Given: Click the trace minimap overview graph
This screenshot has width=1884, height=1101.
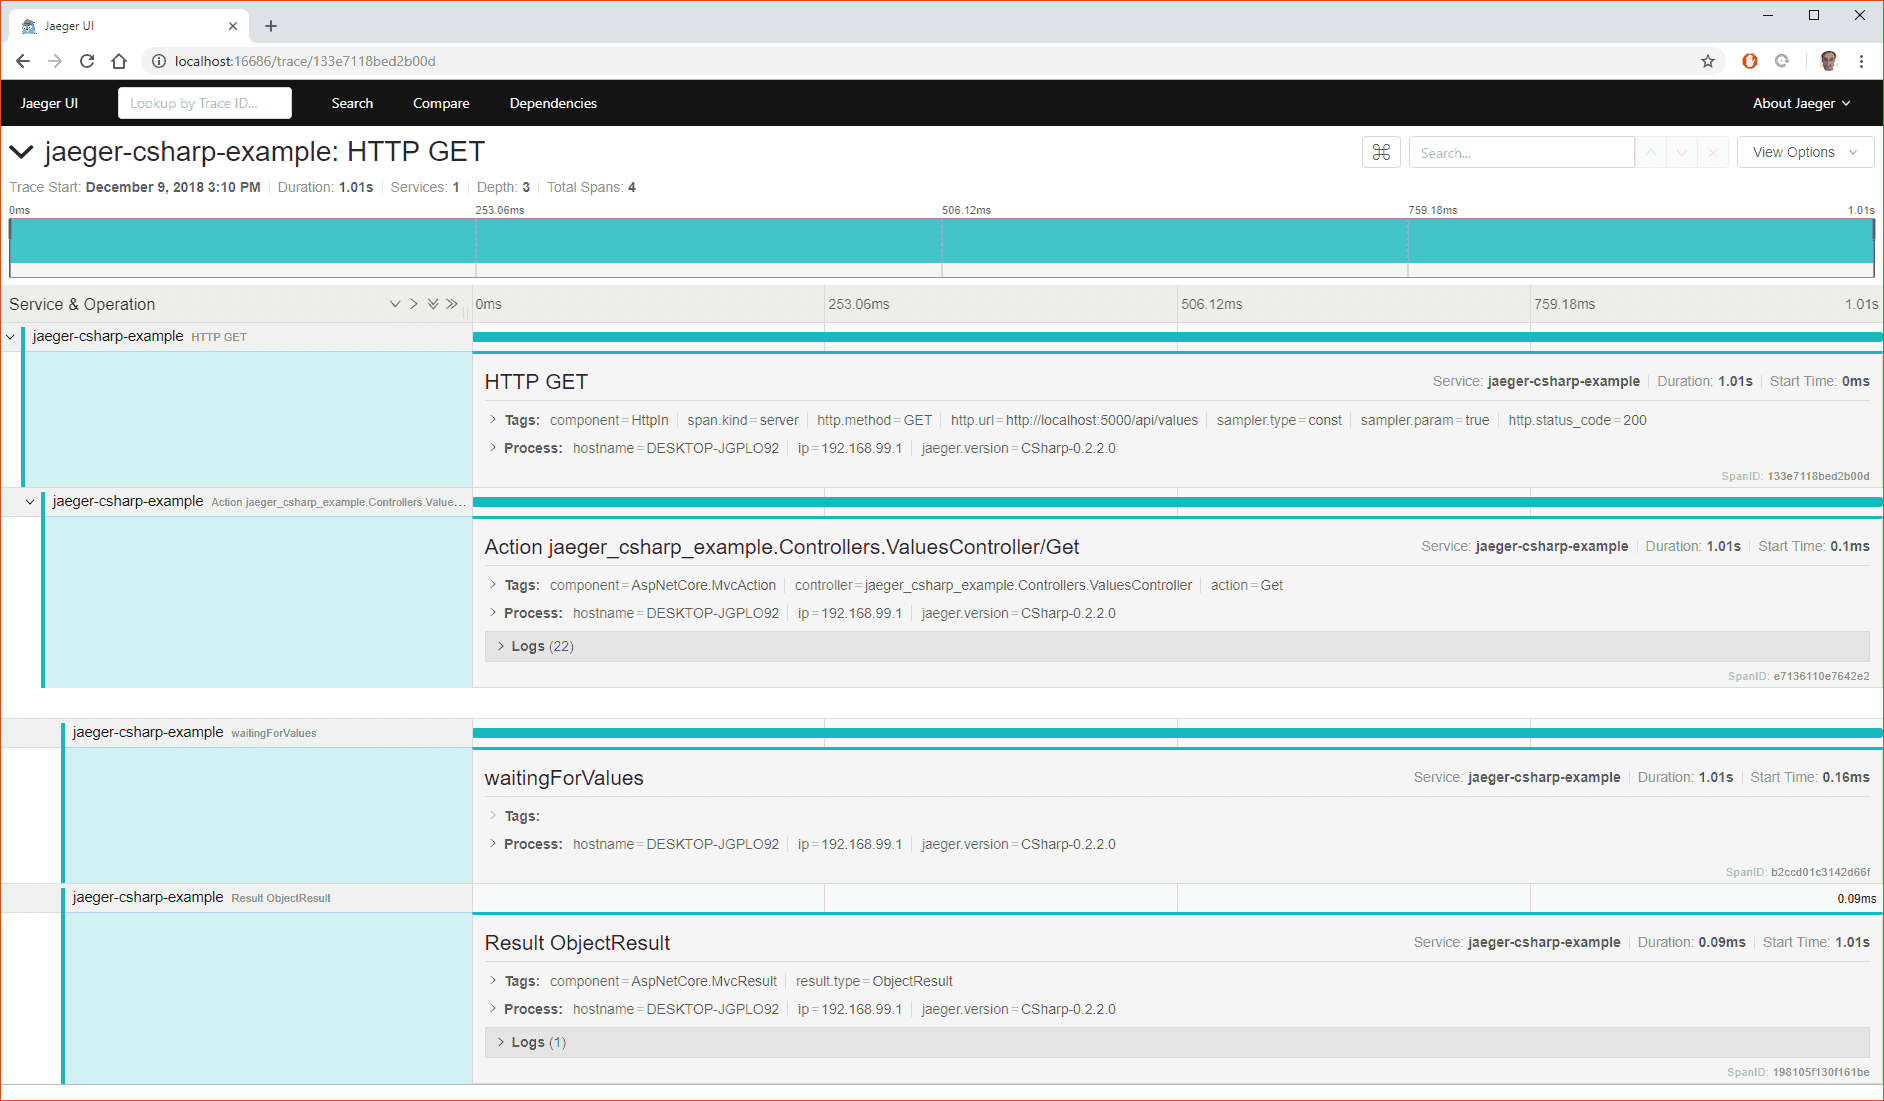Looking at the screenshot, I should (x=942, y=247).
